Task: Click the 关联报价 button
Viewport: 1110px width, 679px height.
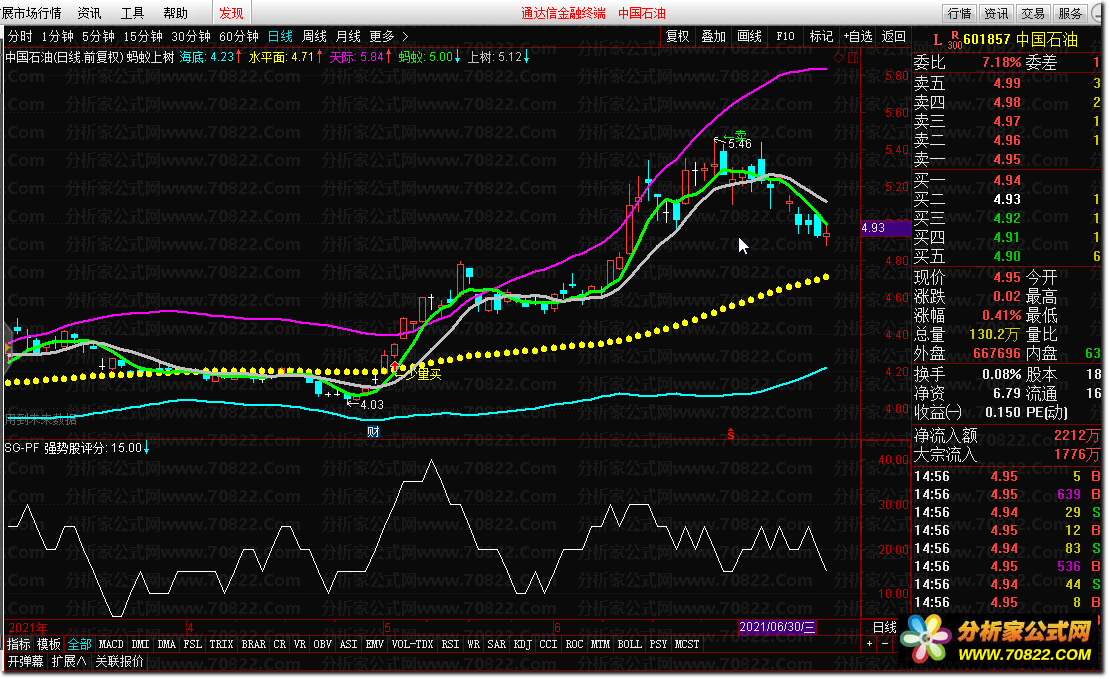Action: click(x=120, y=661)
